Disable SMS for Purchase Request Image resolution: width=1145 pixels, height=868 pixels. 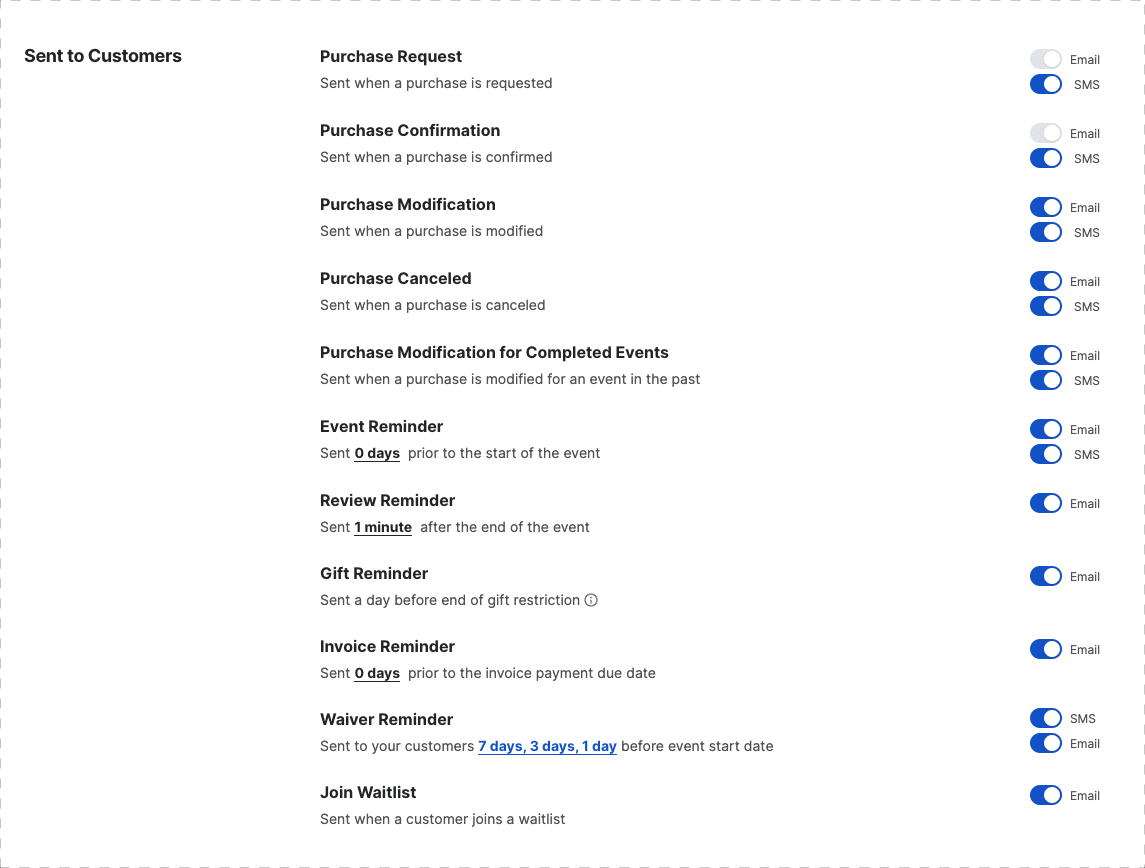[1046, 84]
